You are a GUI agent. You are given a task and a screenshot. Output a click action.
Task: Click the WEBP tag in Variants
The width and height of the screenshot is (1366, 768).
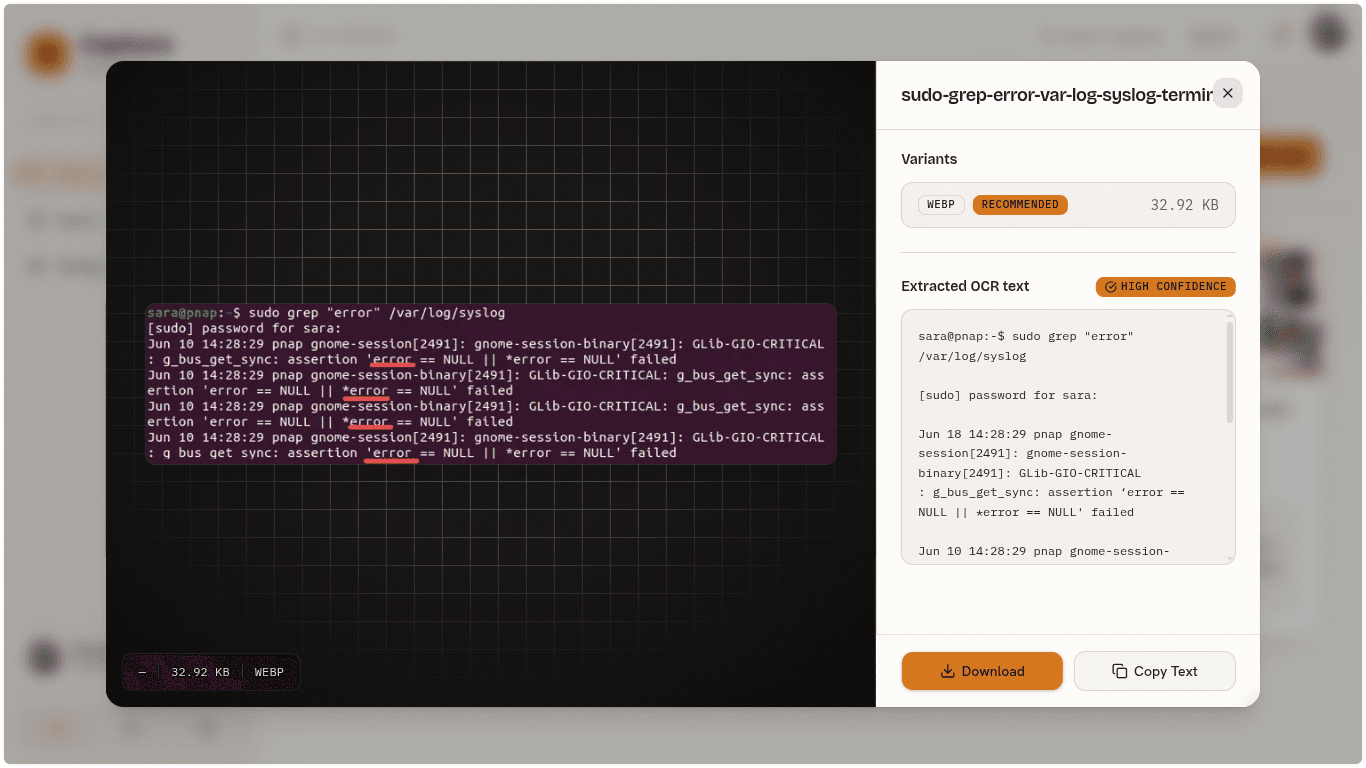[941, 205]
